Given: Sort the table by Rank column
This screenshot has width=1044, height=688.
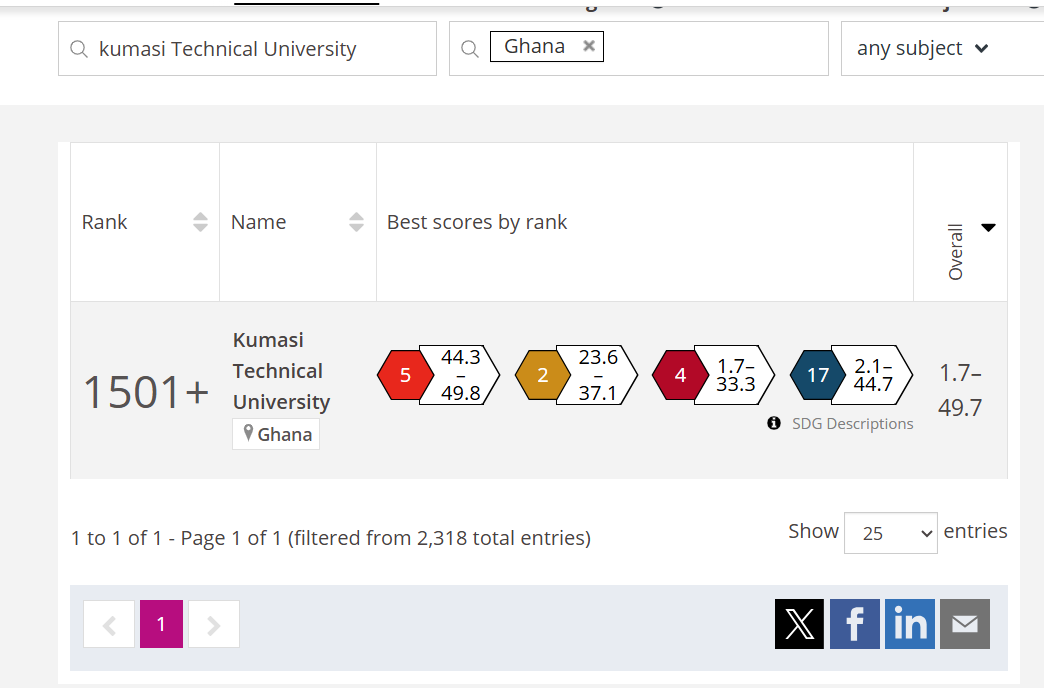Looking at the screenshot, I should 200,222.
